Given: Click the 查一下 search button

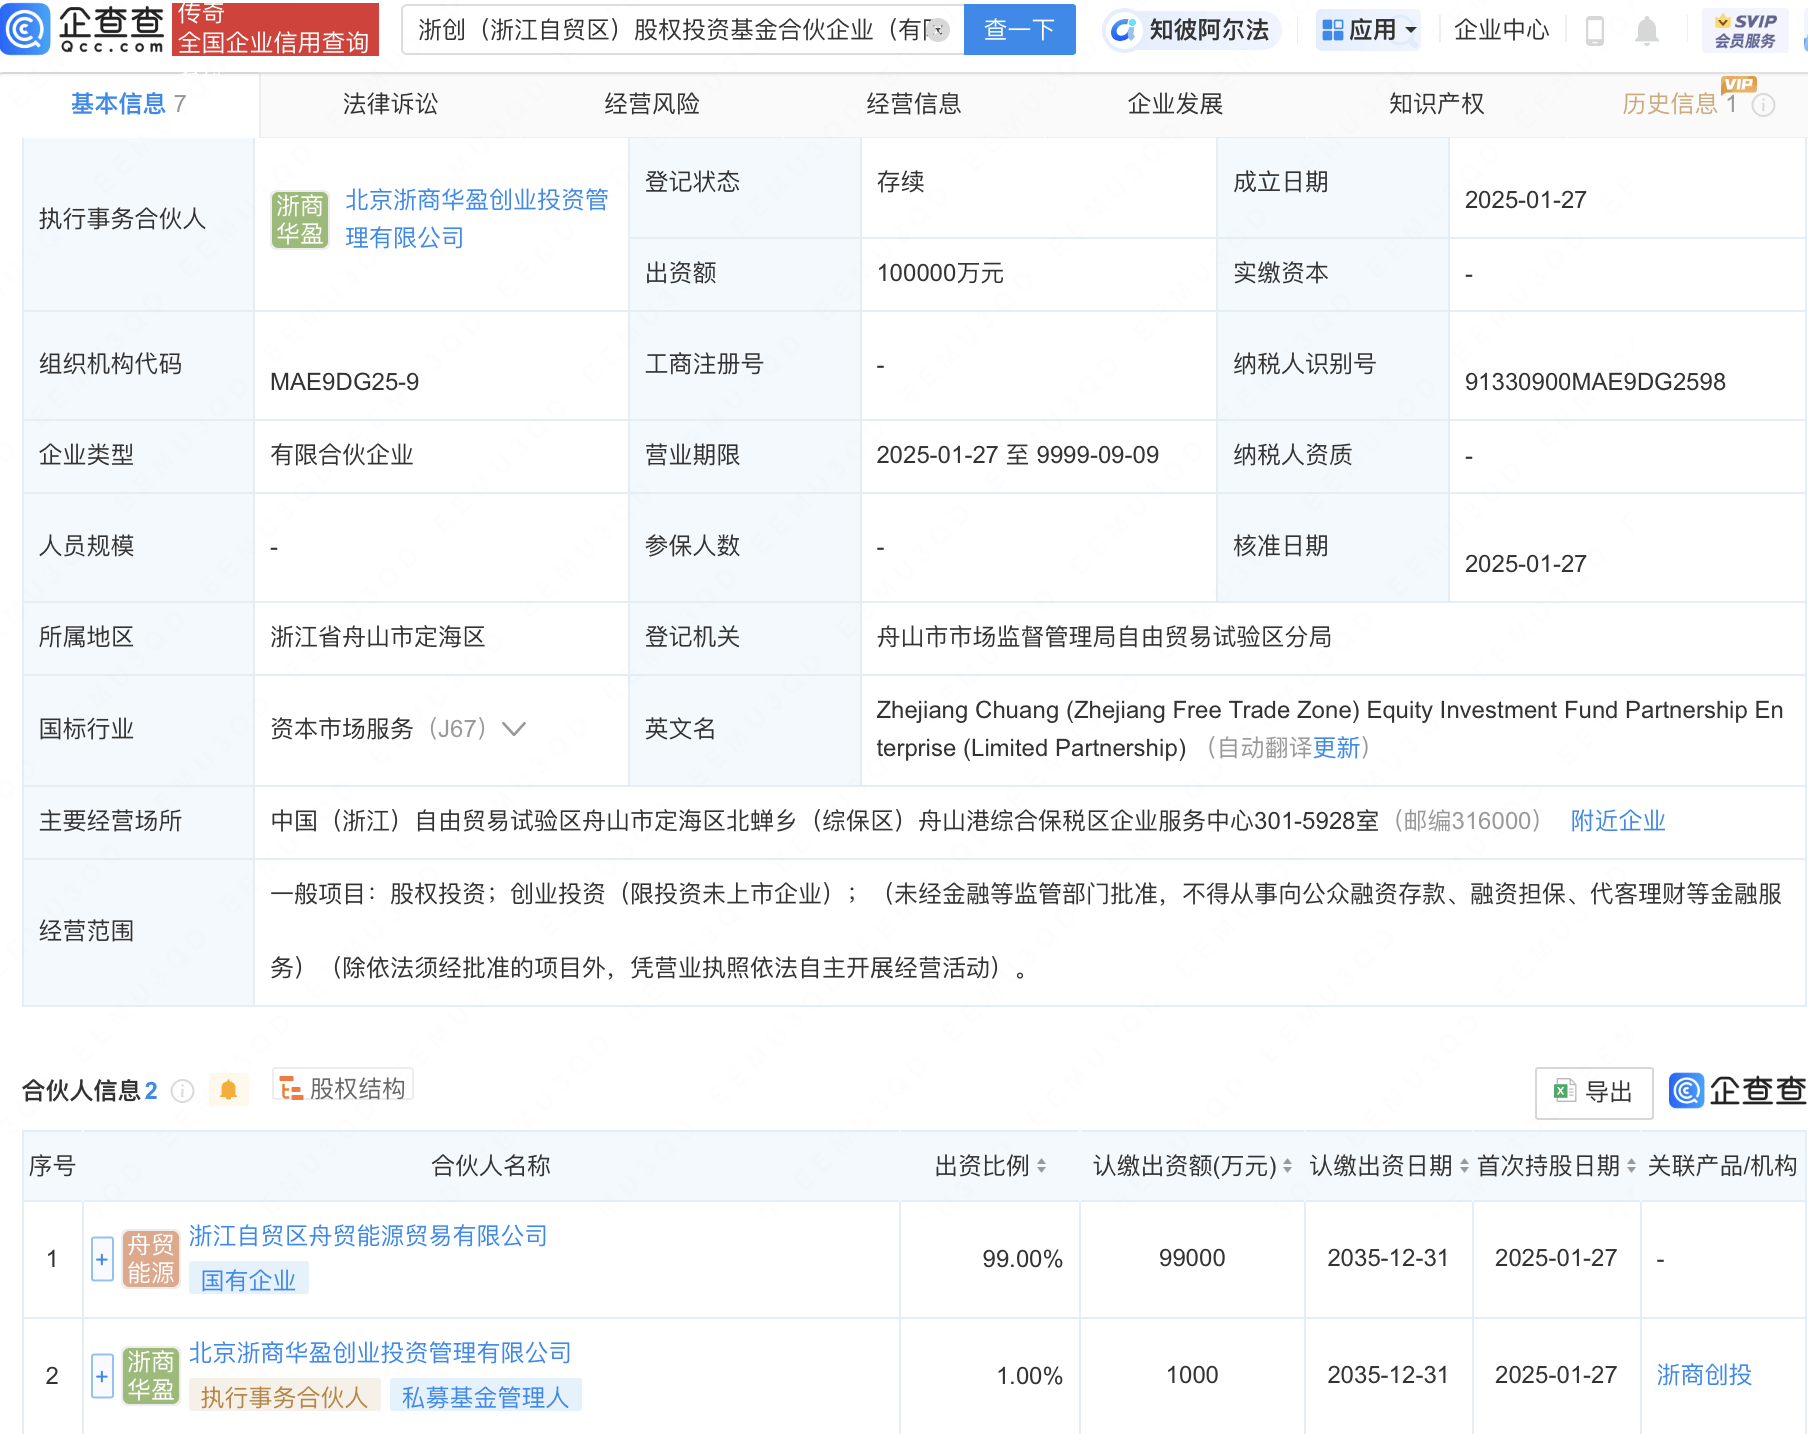Looking at the screenshot, I should (1018, 29).
